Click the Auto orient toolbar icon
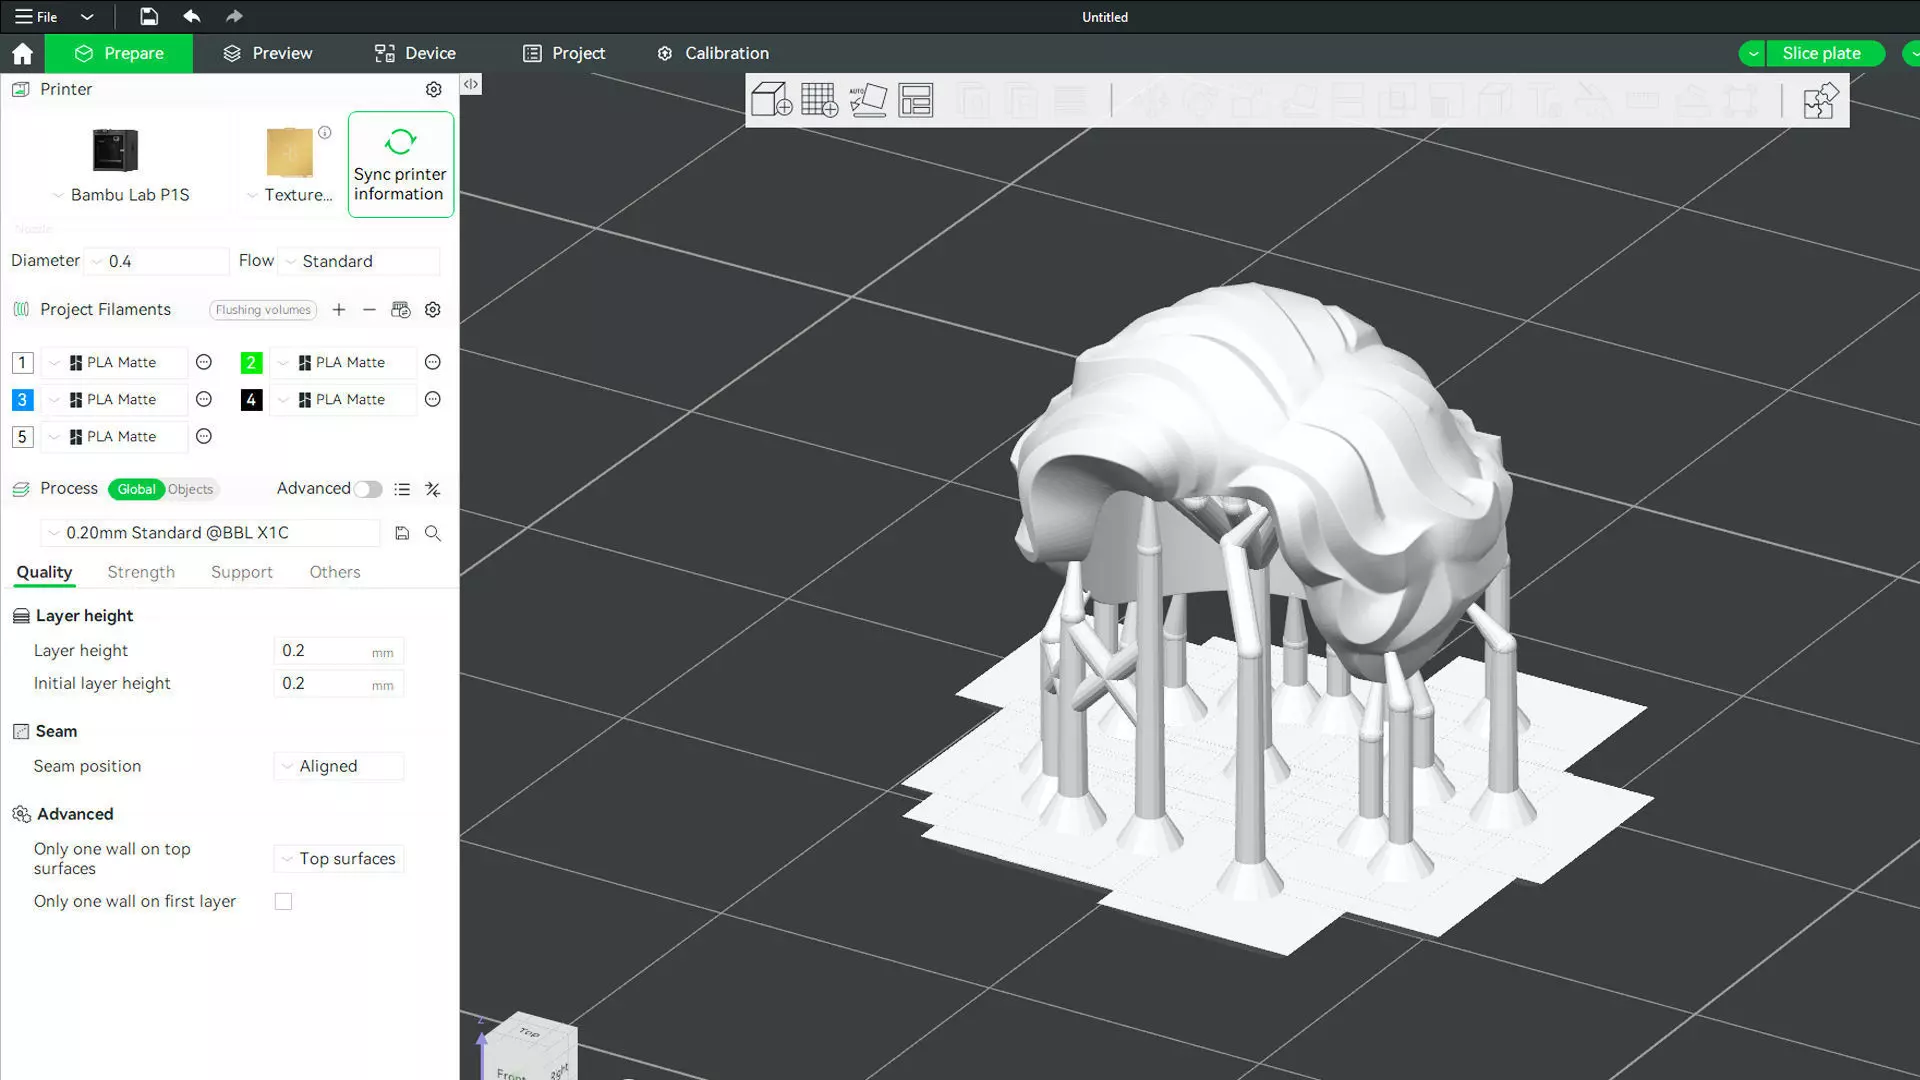The image size is (1920, 1080). coord(867,100)
